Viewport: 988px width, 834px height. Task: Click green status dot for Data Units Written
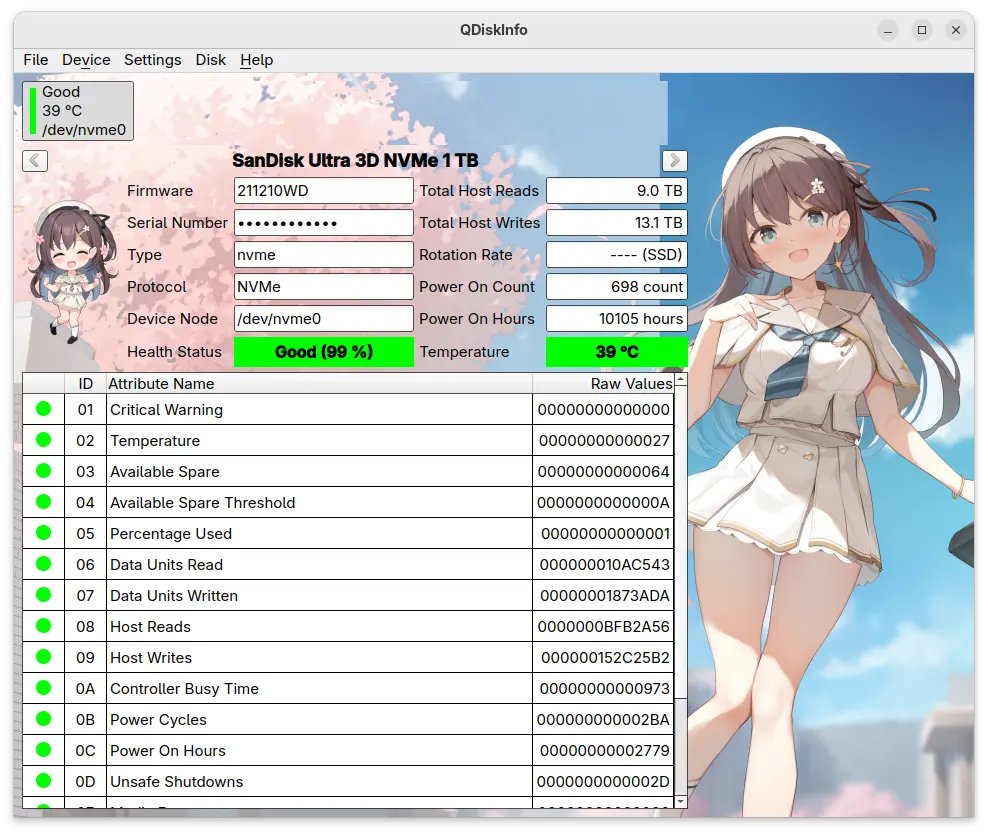(x=43, y=595)
